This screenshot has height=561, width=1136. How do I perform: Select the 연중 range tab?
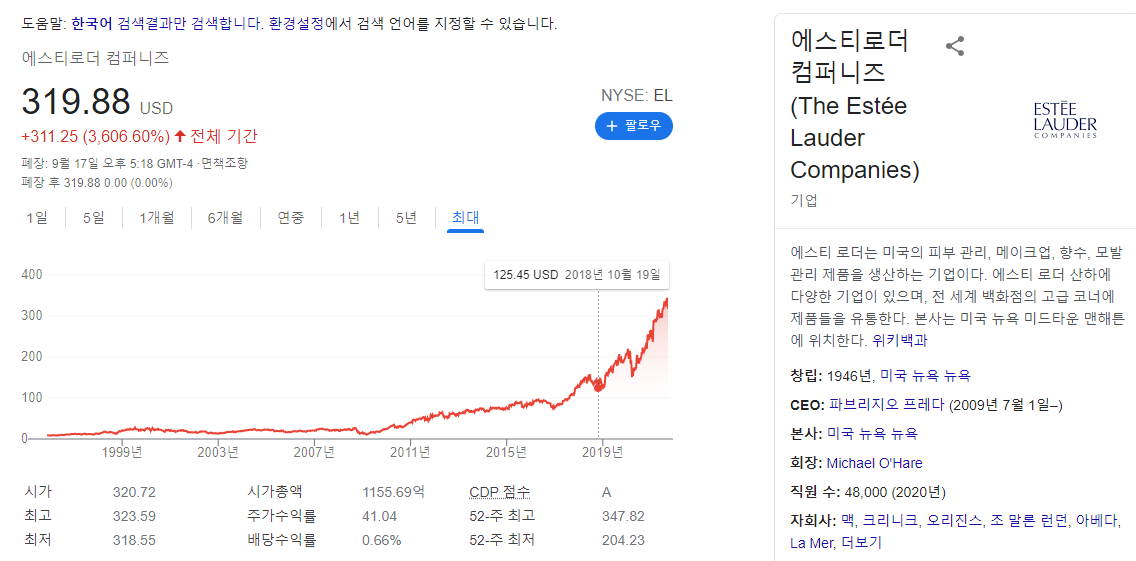click(x=291, y=217)
